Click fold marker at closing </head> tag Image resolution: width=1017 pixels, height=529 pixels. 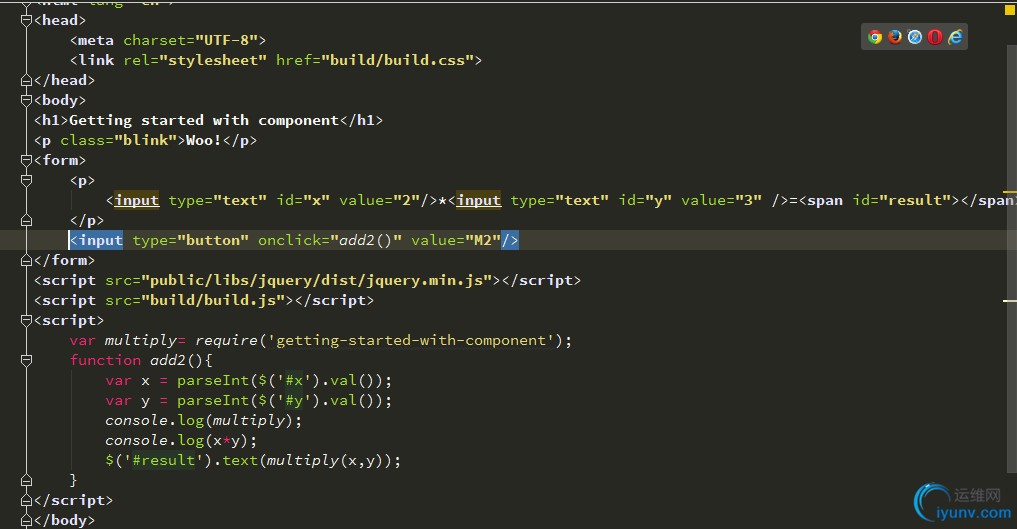27,80
